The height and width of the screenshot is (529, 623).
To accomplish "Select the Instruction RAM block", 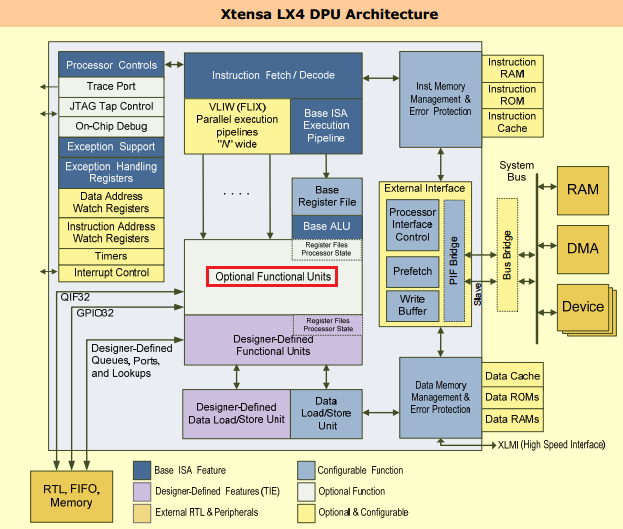I will [512, 68].
